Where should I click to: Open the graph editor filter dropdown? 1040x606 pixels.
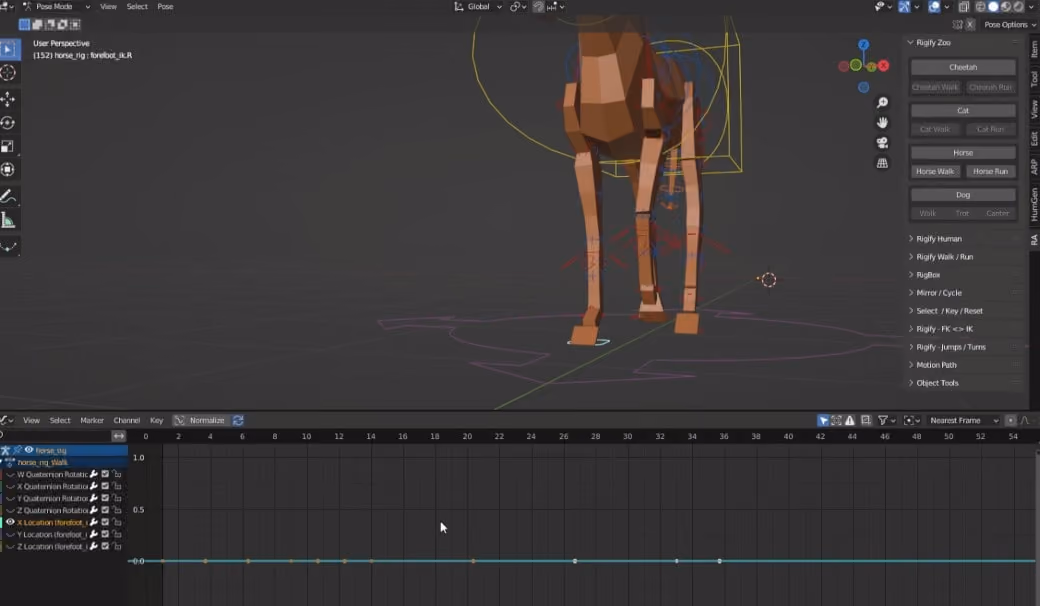click(887, 420)
